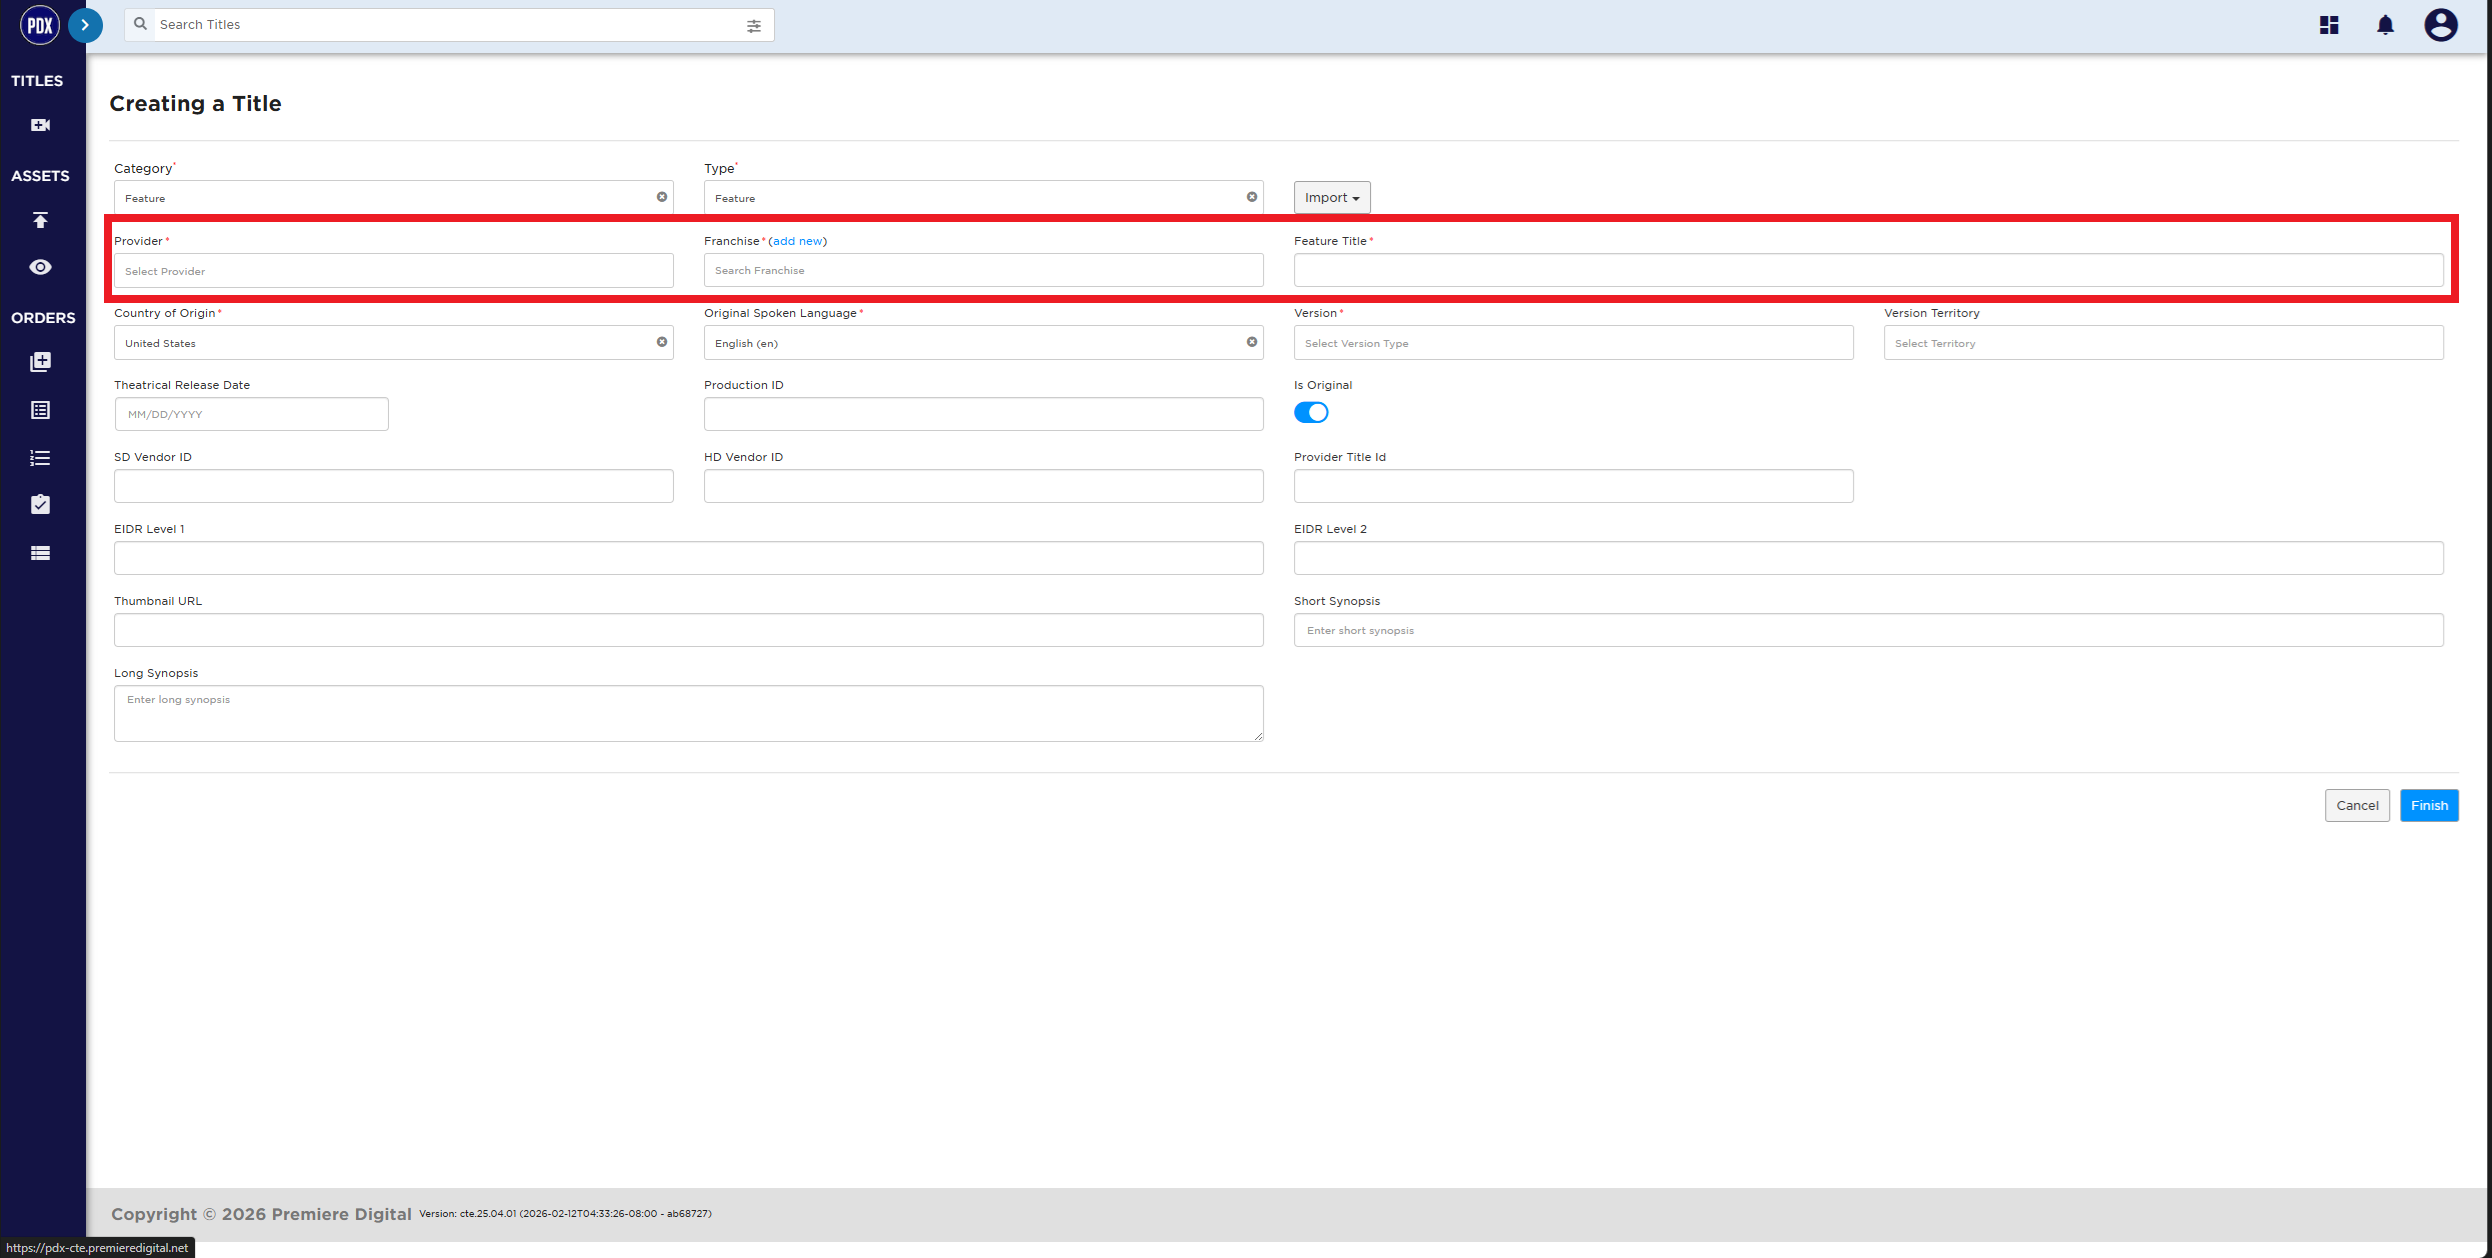This screenshot has height=1258, width=2492.
Task: Clear the Original Spoken Language value
Action: point(1252,342)
